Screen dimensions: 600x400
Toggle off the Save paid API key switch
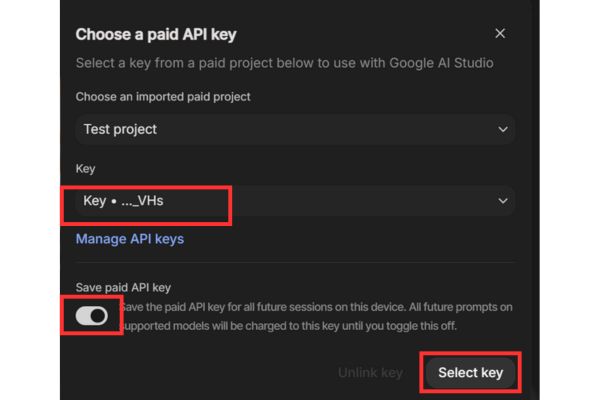(x=92, y=316)
